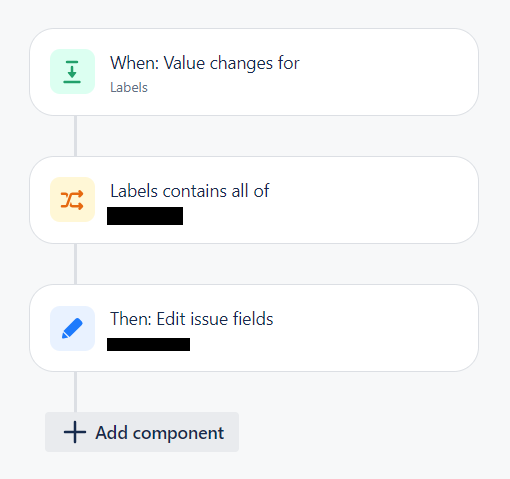Click the orange condition shuffle icon
The width and height of the screenshot is (510, 479).
click(x=72, y=200)
